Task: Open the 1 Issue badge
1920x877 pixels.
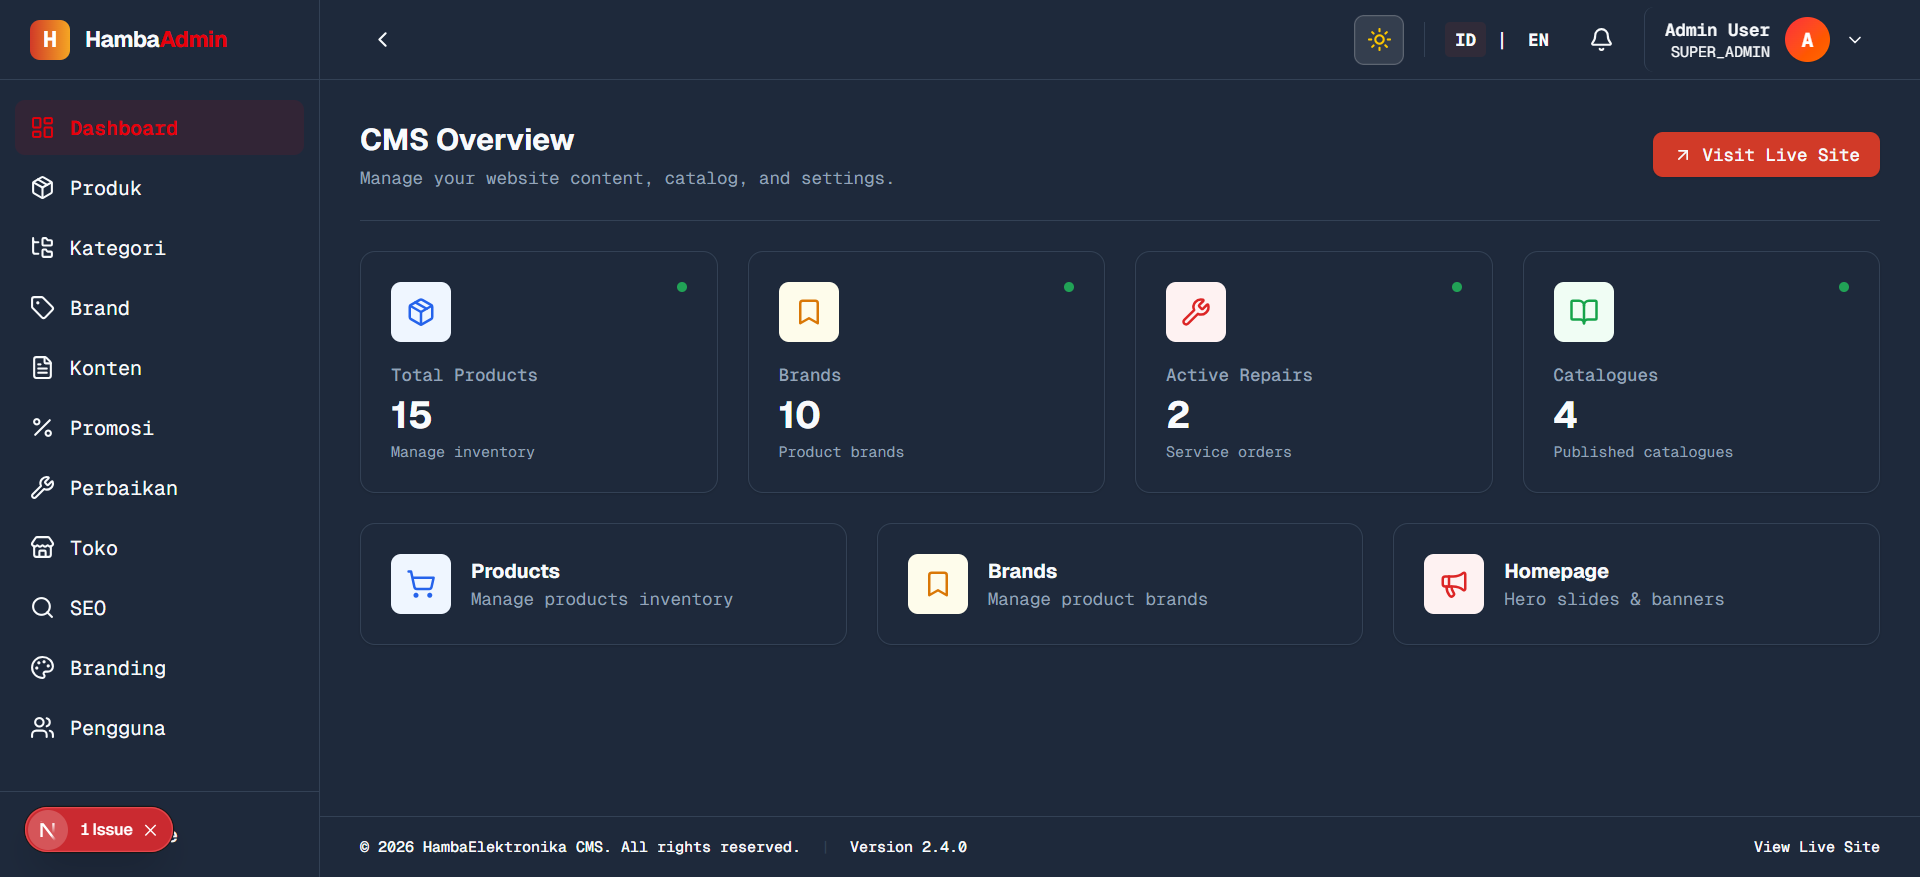Action: point(106,830)
